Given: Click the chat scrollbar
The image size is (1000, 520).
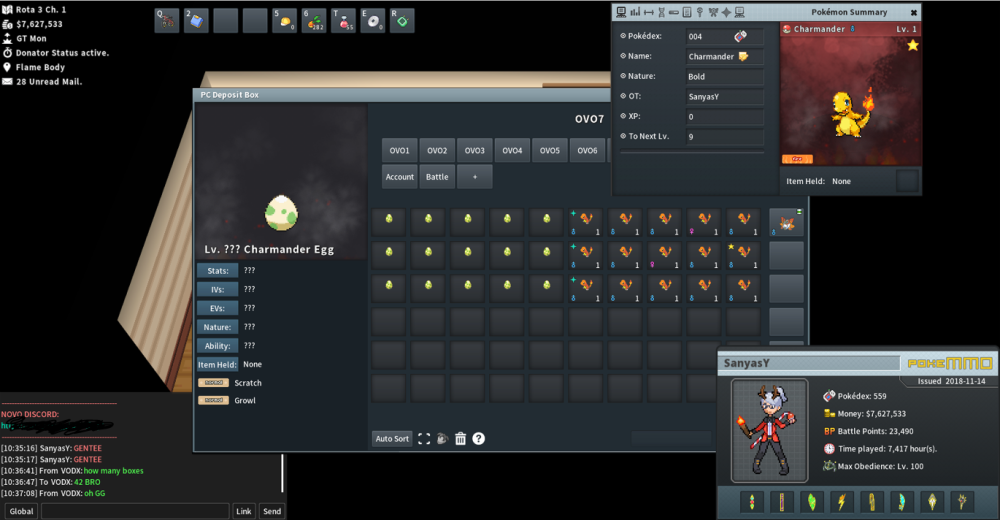Looking at the screenshot, I should tap(283, 473).
